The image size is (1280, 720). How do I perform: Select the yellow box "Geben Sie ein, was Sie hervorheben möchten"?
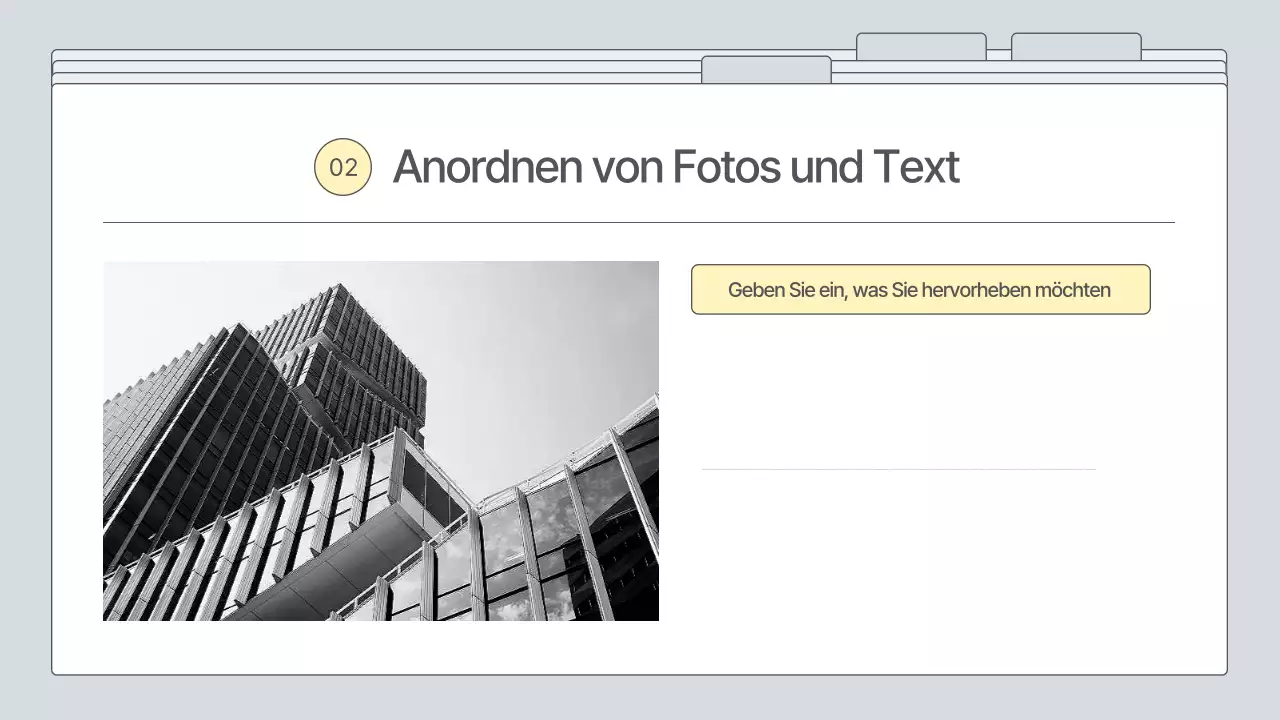920,289
